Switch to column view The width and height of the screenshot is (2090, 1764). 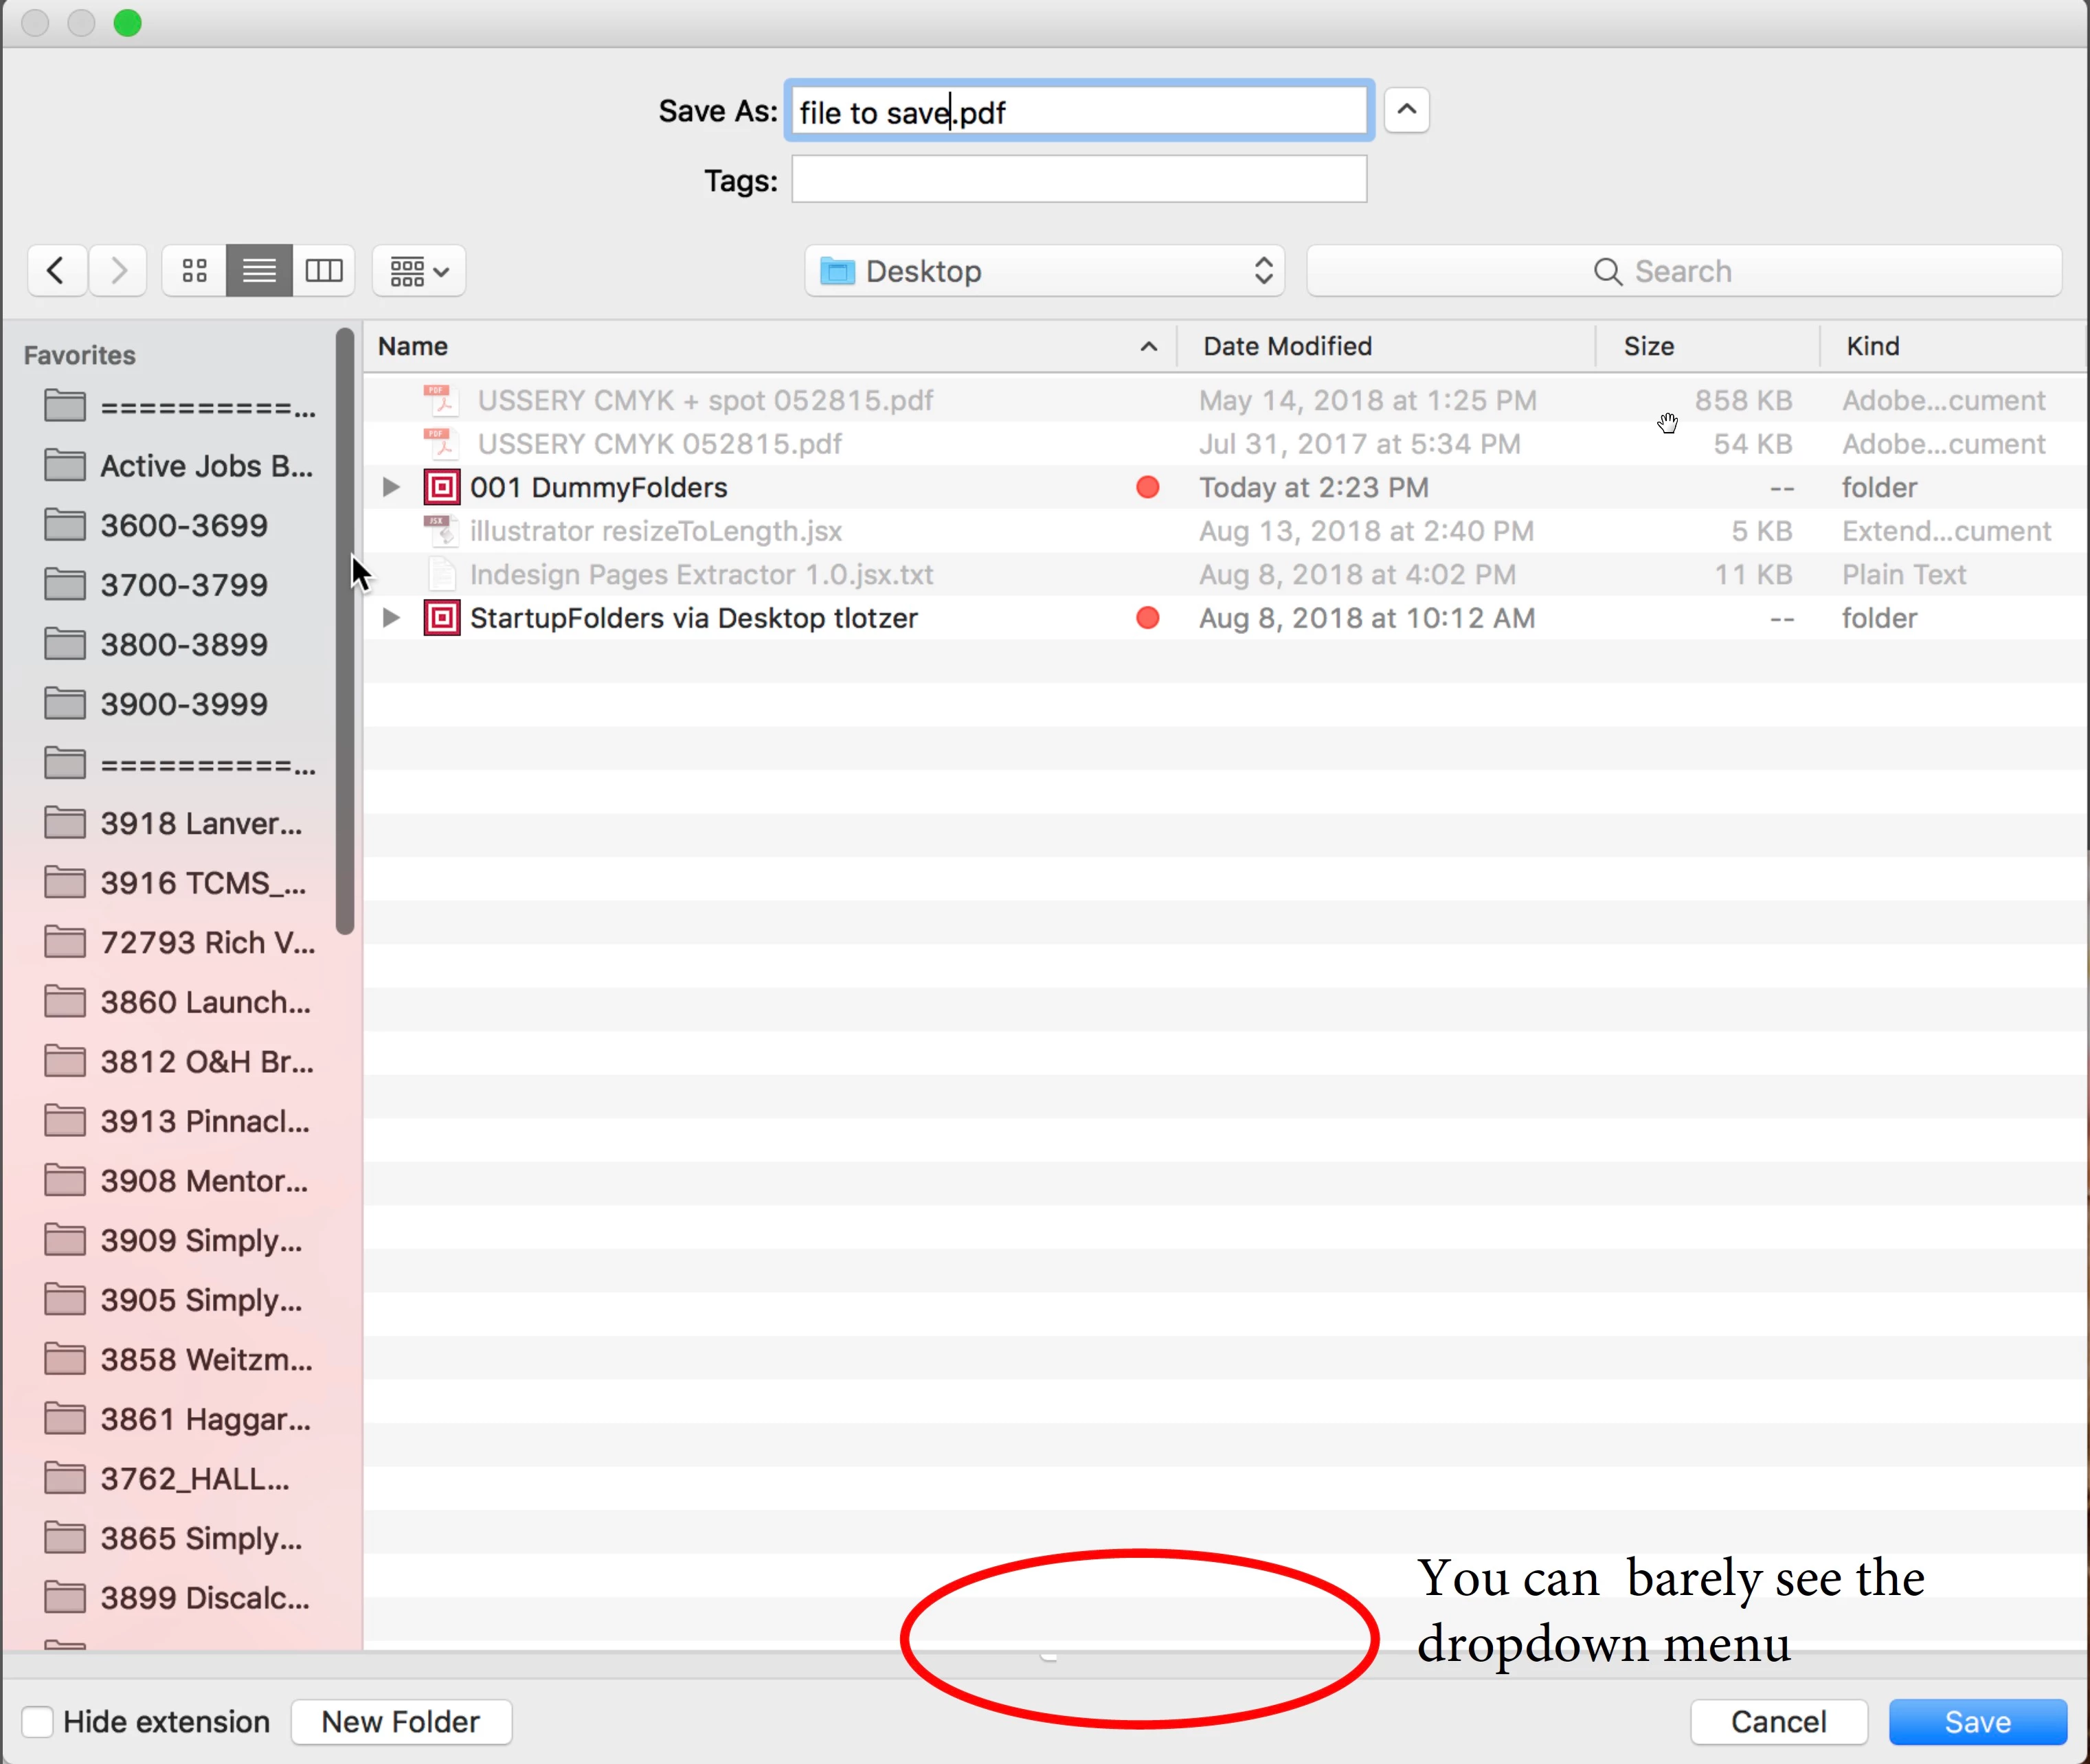324,270
